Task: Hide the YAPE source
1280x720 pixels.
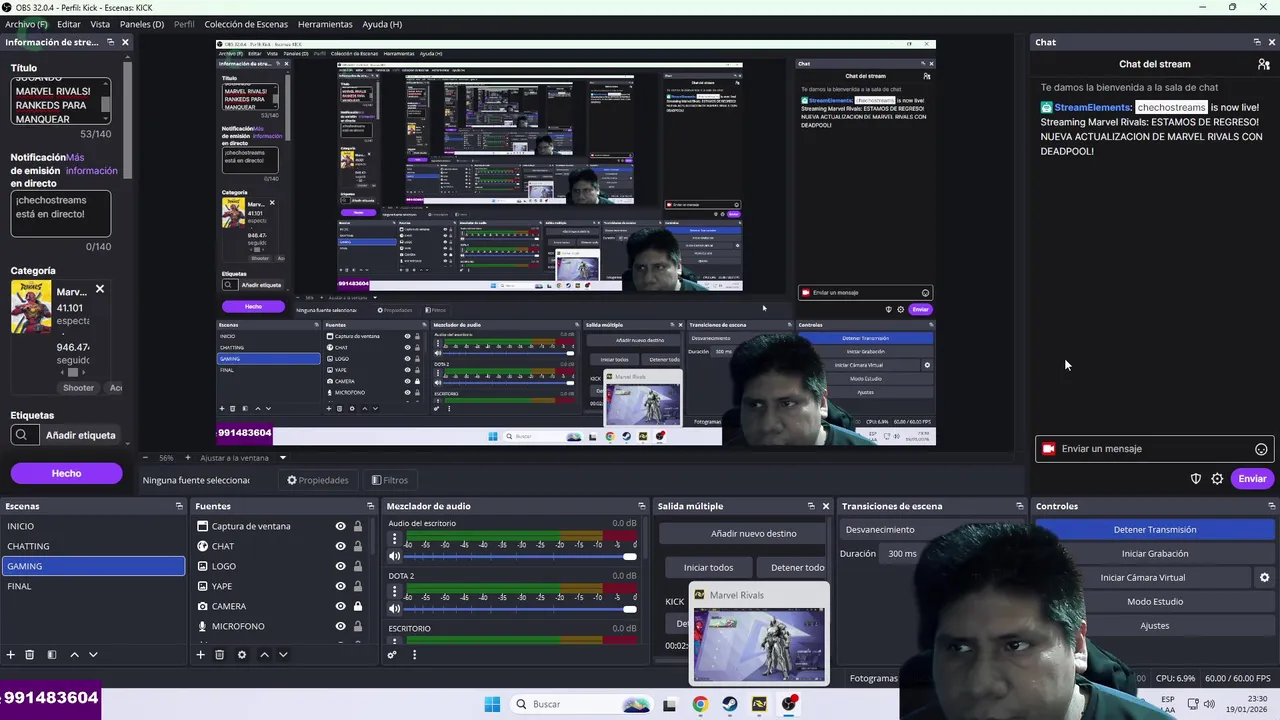Action: [340, 586]
